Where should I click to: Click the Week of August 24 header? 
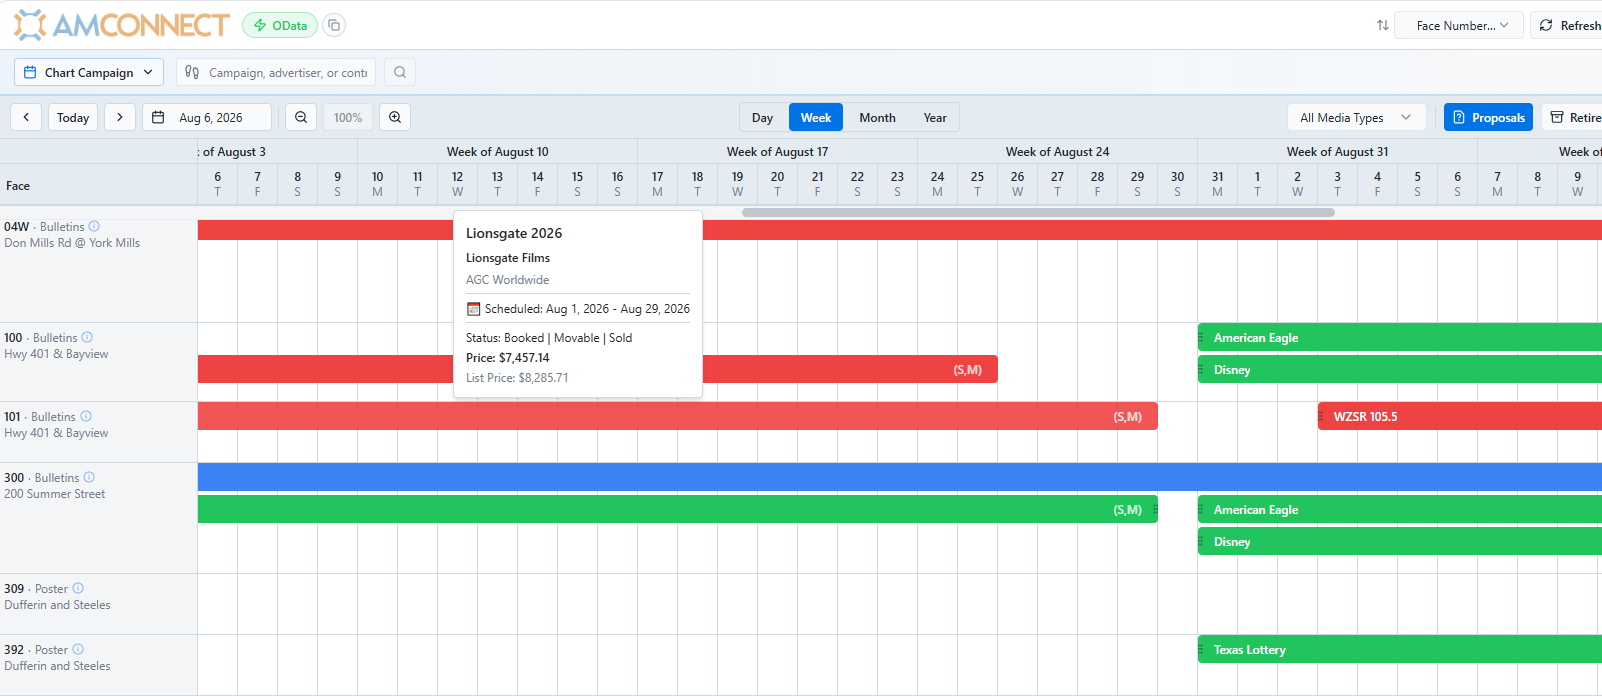click(1057, 152)
